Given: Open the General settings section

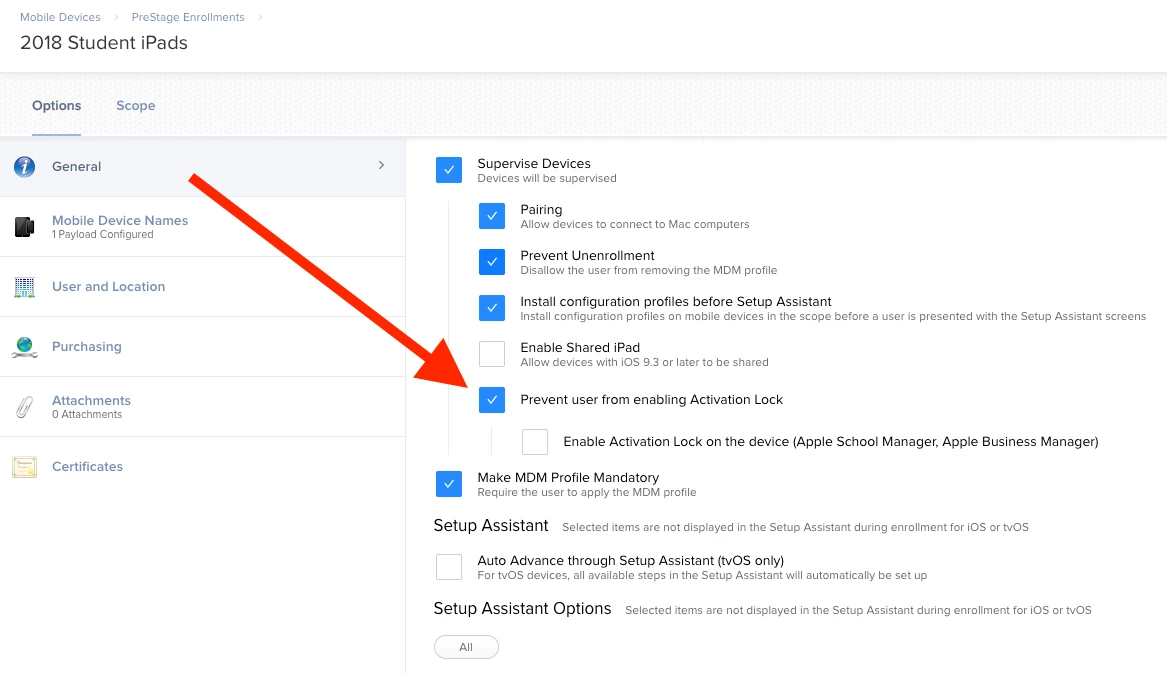Looking at the screenshot, I should 202,167.
